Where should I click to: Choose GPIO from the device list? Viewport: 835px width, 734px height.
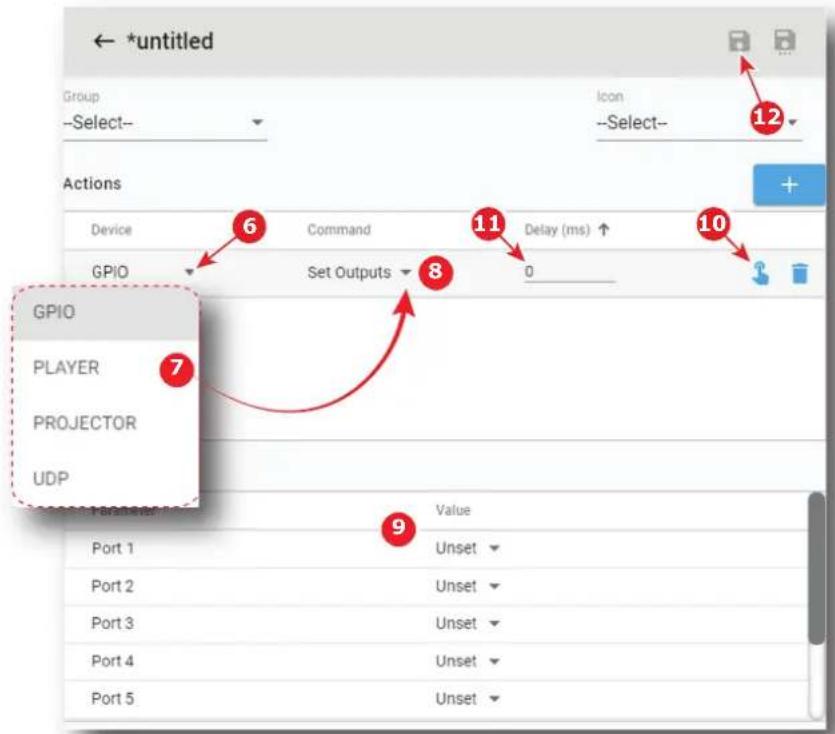click(105, 312)
